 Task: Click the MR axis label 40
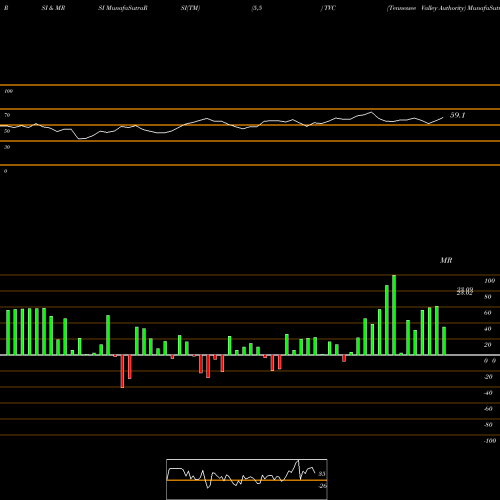tap(488, 329)
